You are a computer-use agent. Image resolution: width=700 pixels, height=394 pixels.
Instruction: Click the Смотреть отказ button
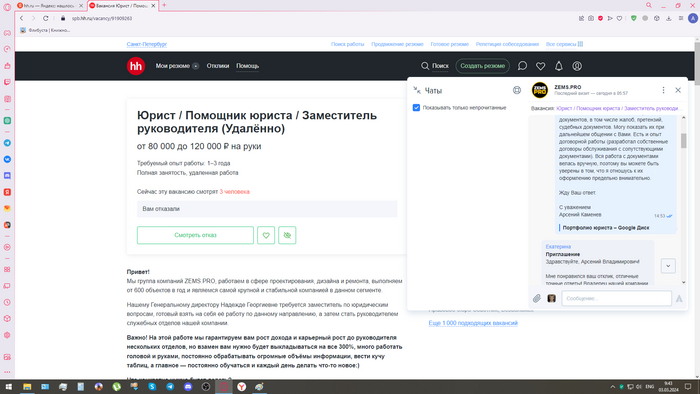point(195,235)
